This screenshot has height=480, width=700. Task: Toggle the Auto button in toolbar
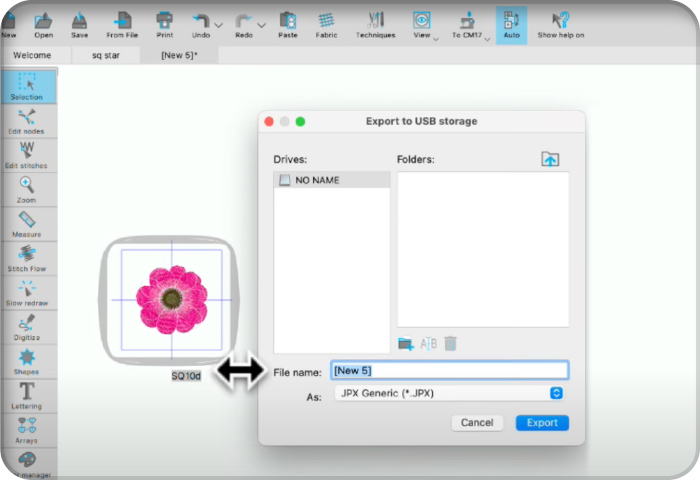coord(511,23)
